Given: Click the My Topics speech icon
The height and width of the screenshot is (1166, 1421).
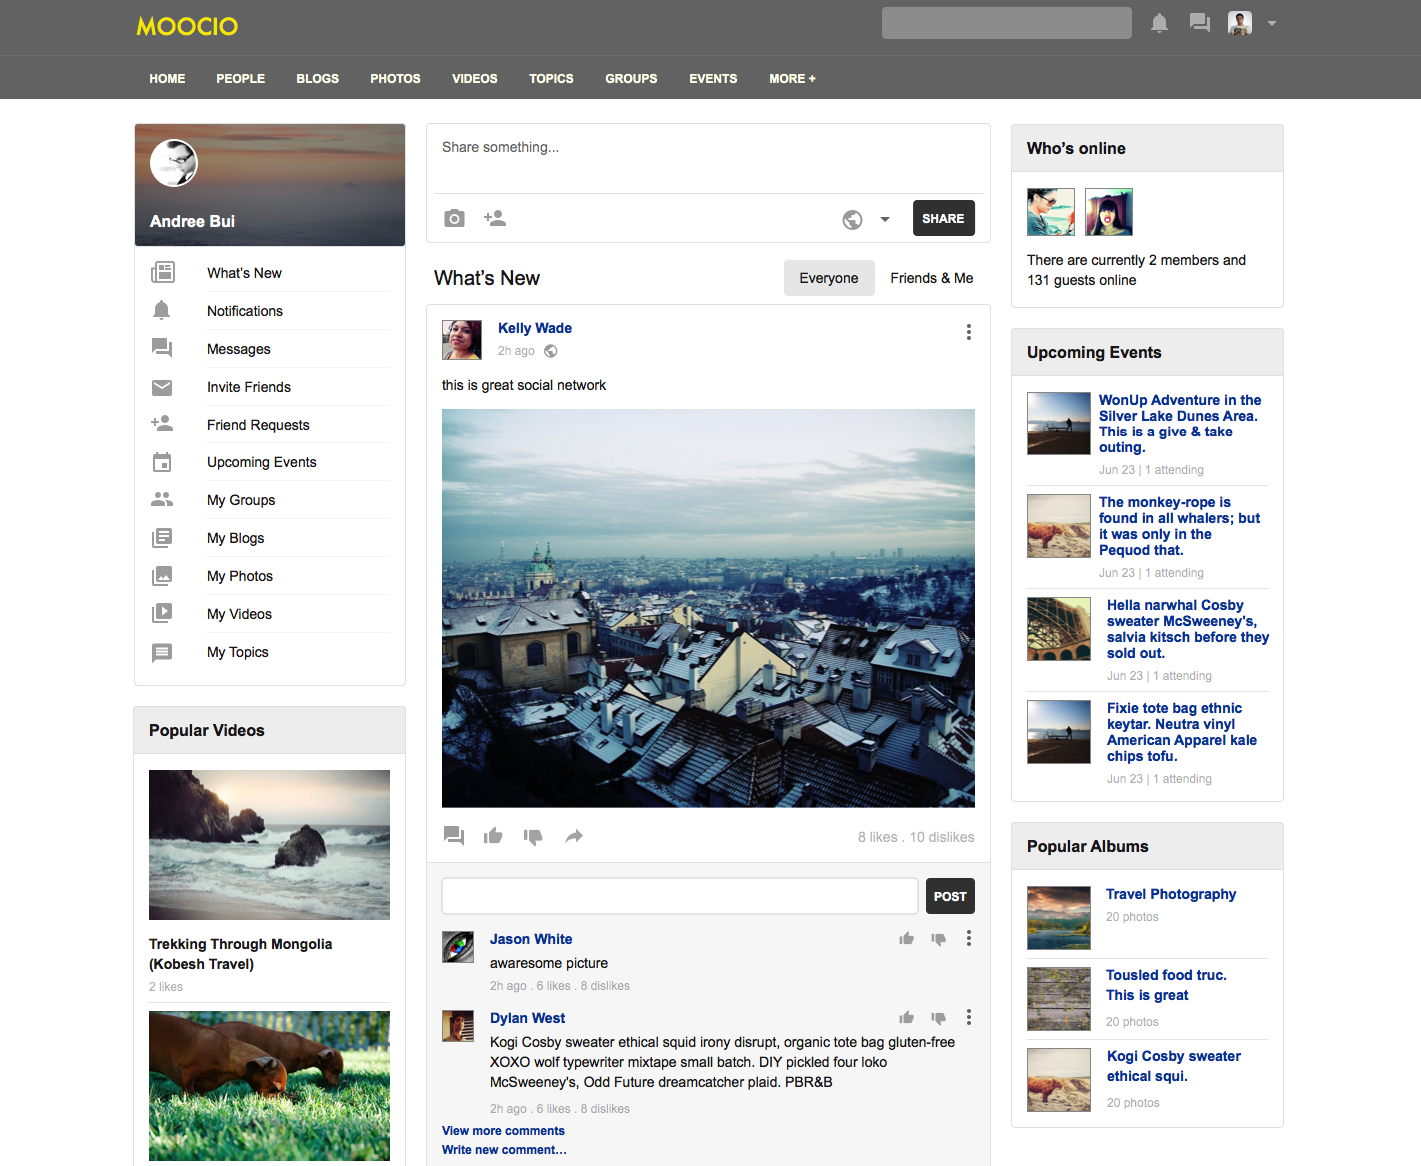Looking at the screenshot, I should pyautogui.click(x=162, y=652).
